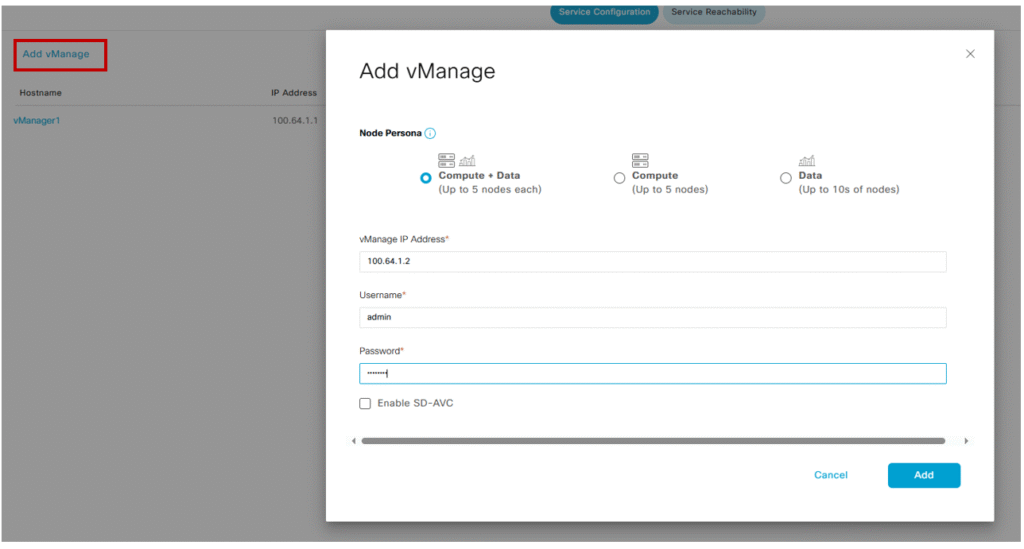Click into the Password input field
Screen dimensions: 1024x549
click(652, 374)
